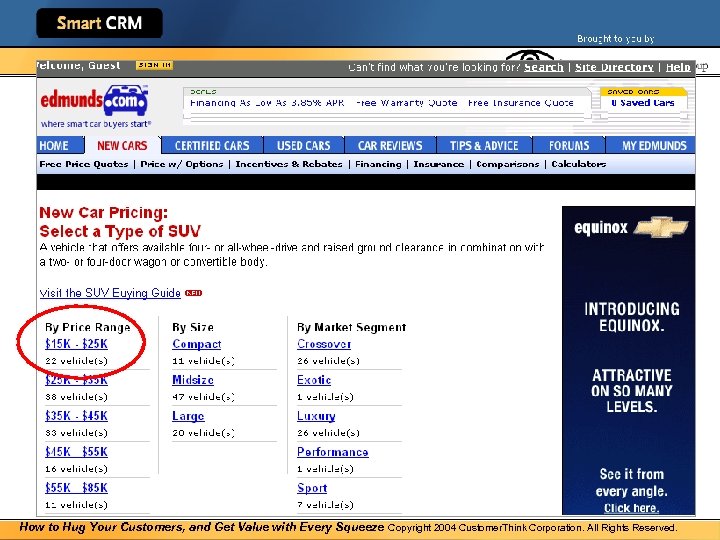Image resolution: width=720 pixels, height=540 pixels.
Task: Switch to the CERTIFIED CARS tab
Action: (212, 146)
